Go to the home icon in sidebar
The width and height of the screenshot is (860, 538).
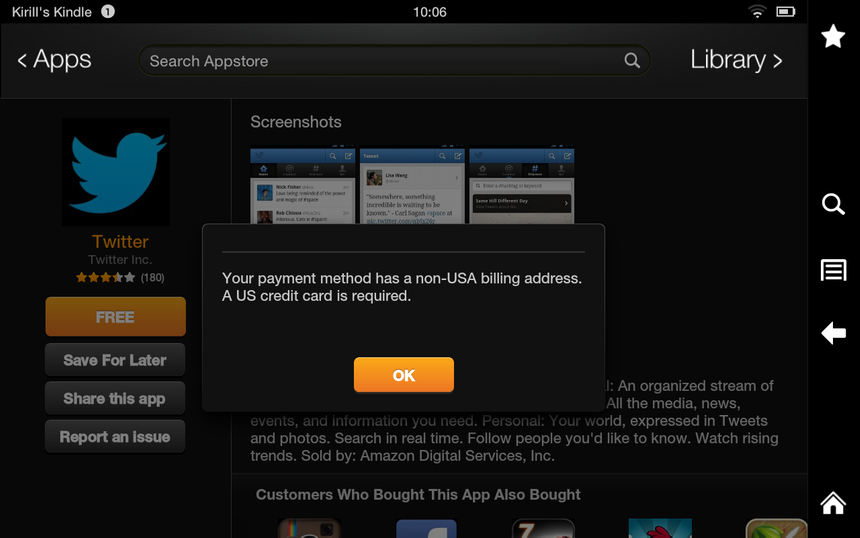click(x=833, y=502)
